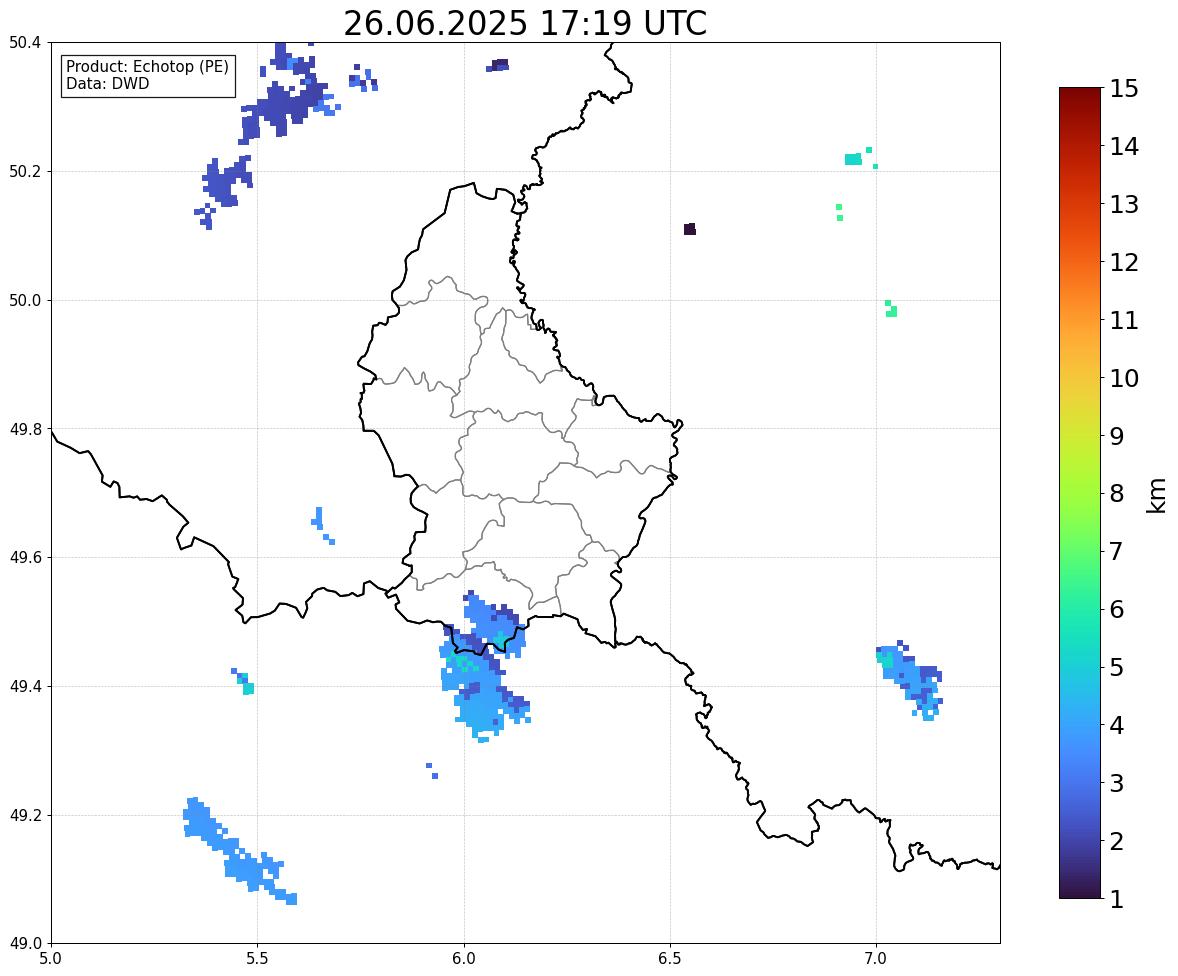
Task: Click colorbar tick label 9
Action: click(x=1117, y=436)
